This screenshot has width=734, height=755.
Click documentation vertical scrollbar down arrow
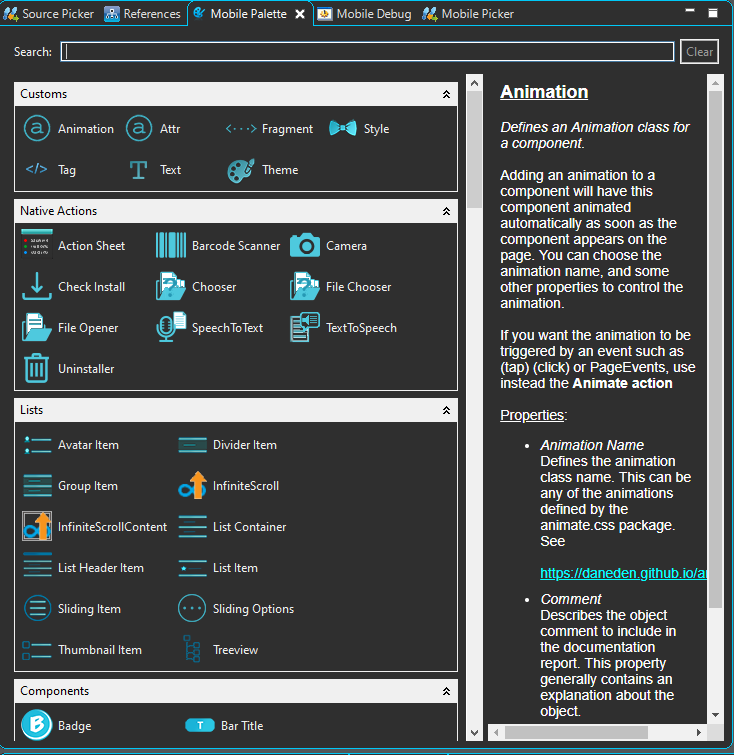[x=715, y=715]
